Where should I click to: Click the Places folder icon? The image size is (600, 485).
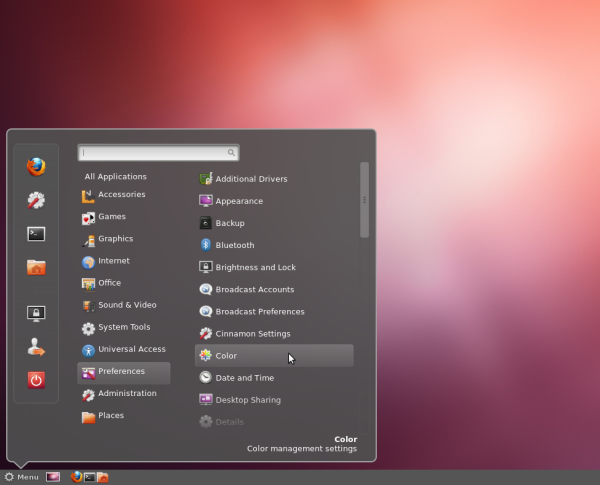click(88, 417)
